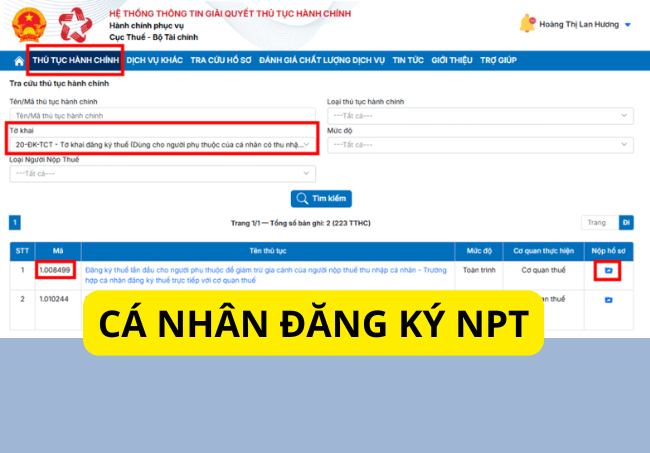Screen dimensions: 650x453
Task: Click the Tên thủ tục column header
Action: 268,251
